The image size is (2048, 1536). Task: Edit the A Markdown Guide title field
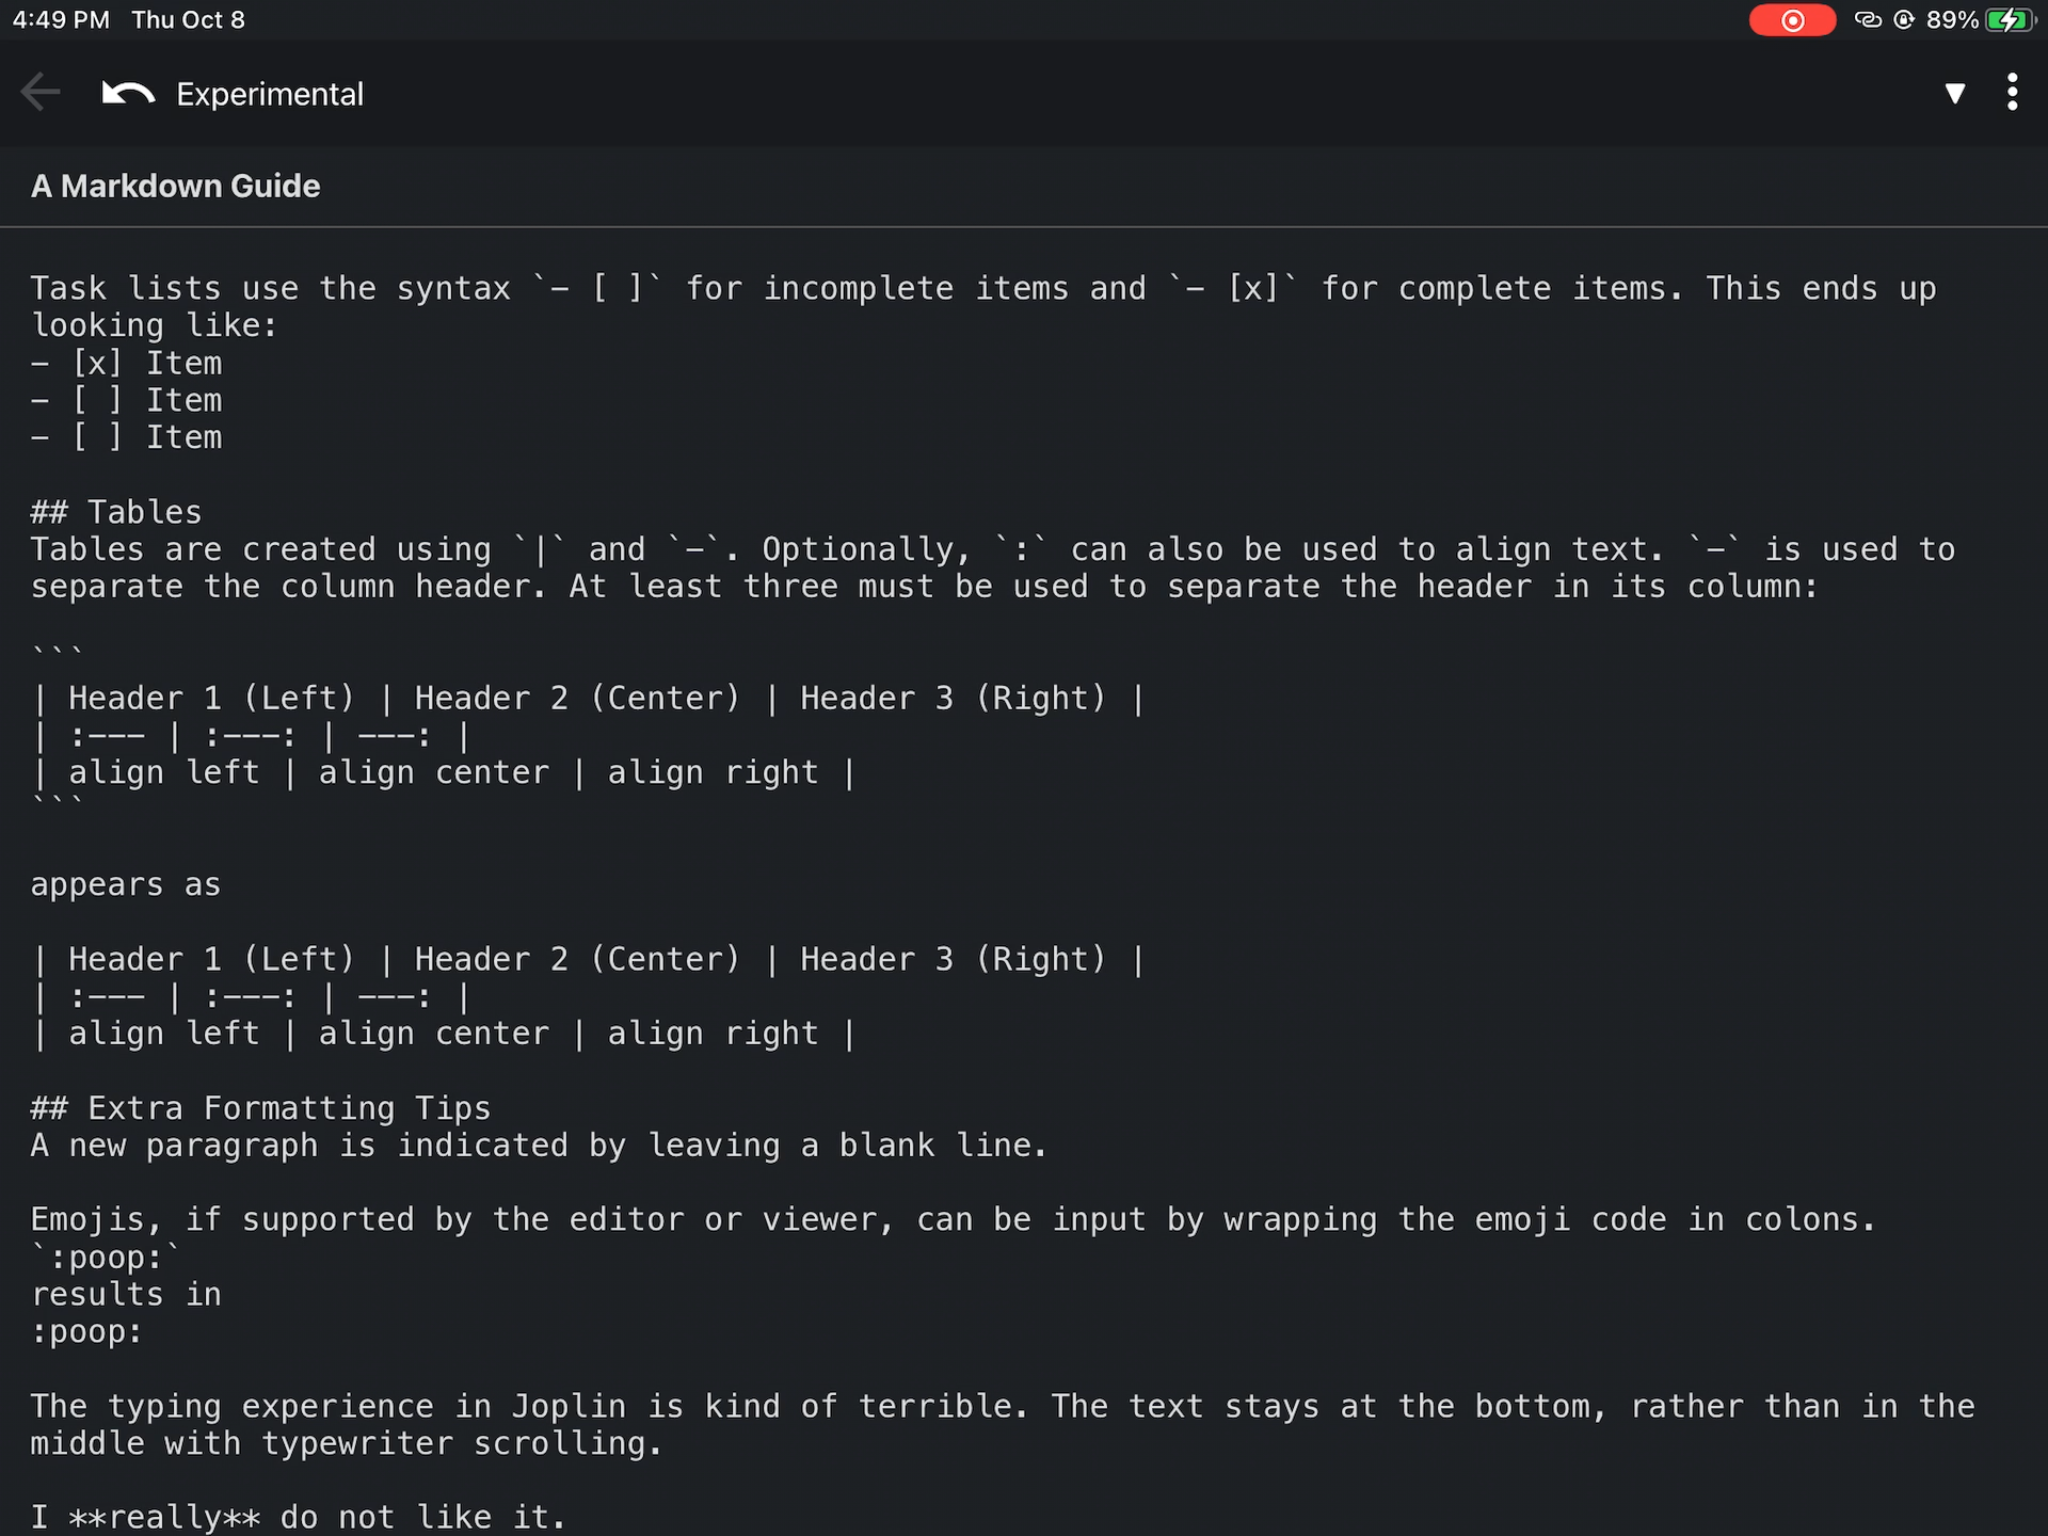1024,186
